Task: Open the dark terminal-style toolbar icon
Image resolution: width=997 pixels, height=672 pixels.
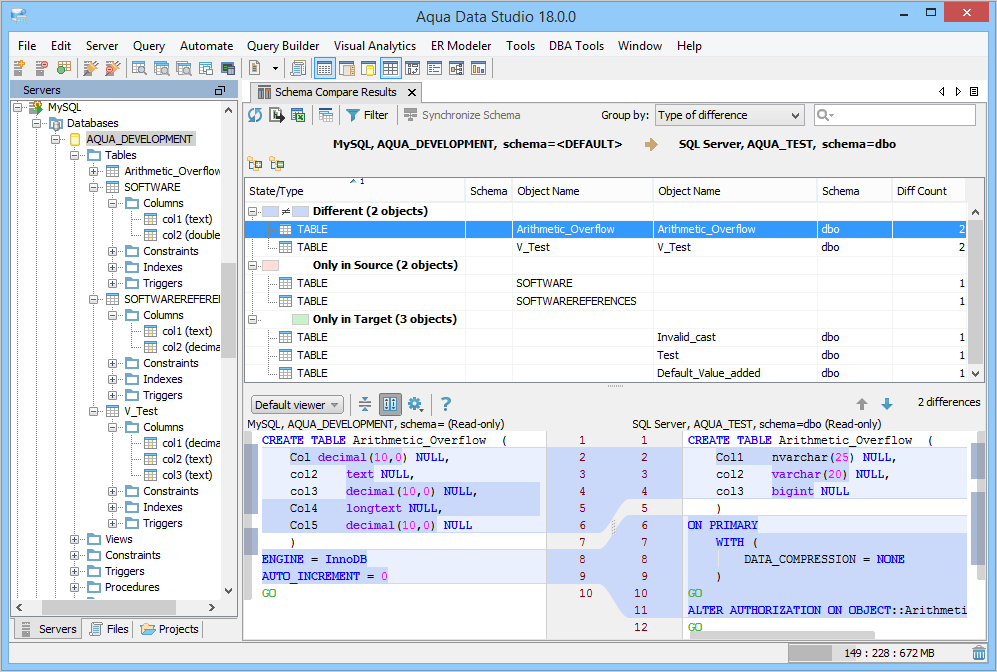Action: tap(228, 68)
